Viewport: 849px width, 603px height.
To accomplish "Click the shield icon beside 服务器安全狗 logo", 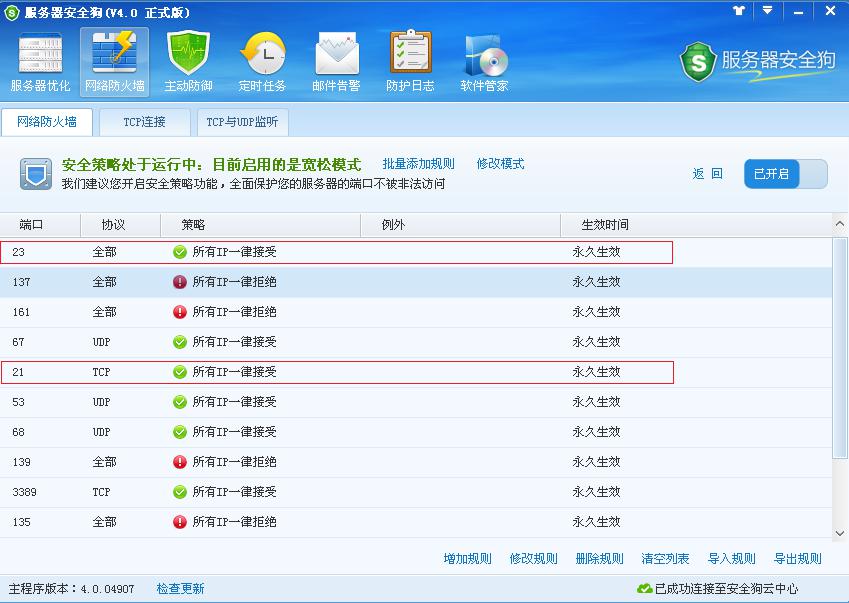I will 698,60.
